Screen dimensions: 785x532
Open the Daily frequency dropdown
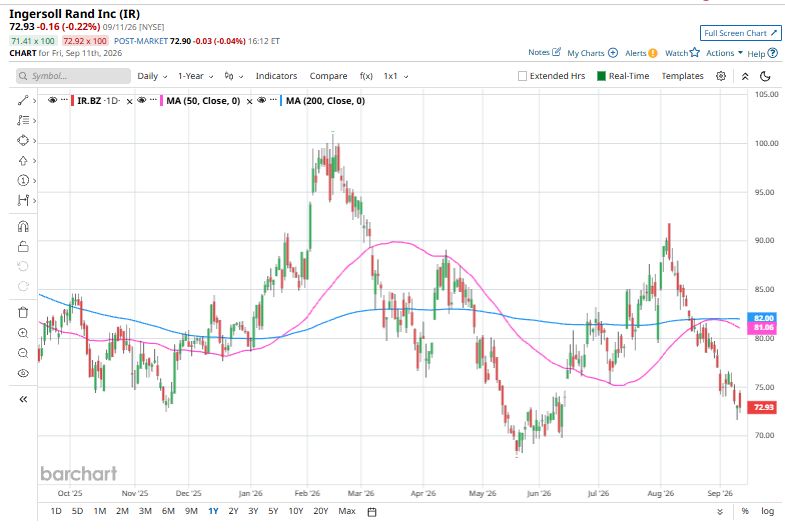point(152,76)
